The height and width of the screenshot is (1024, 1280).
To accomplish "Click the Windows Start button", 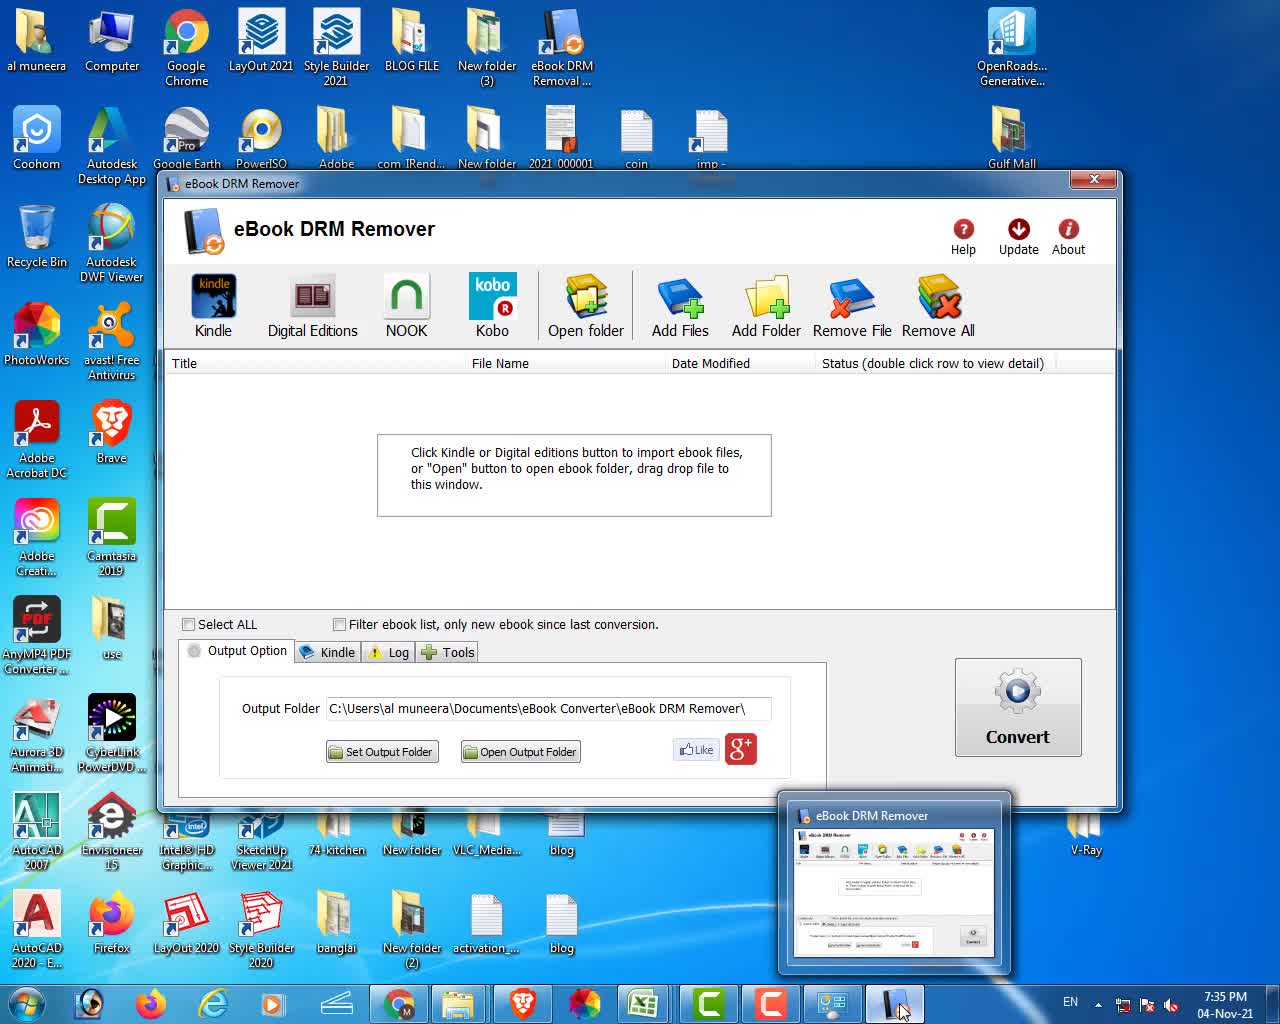I will coord(26,1003).
